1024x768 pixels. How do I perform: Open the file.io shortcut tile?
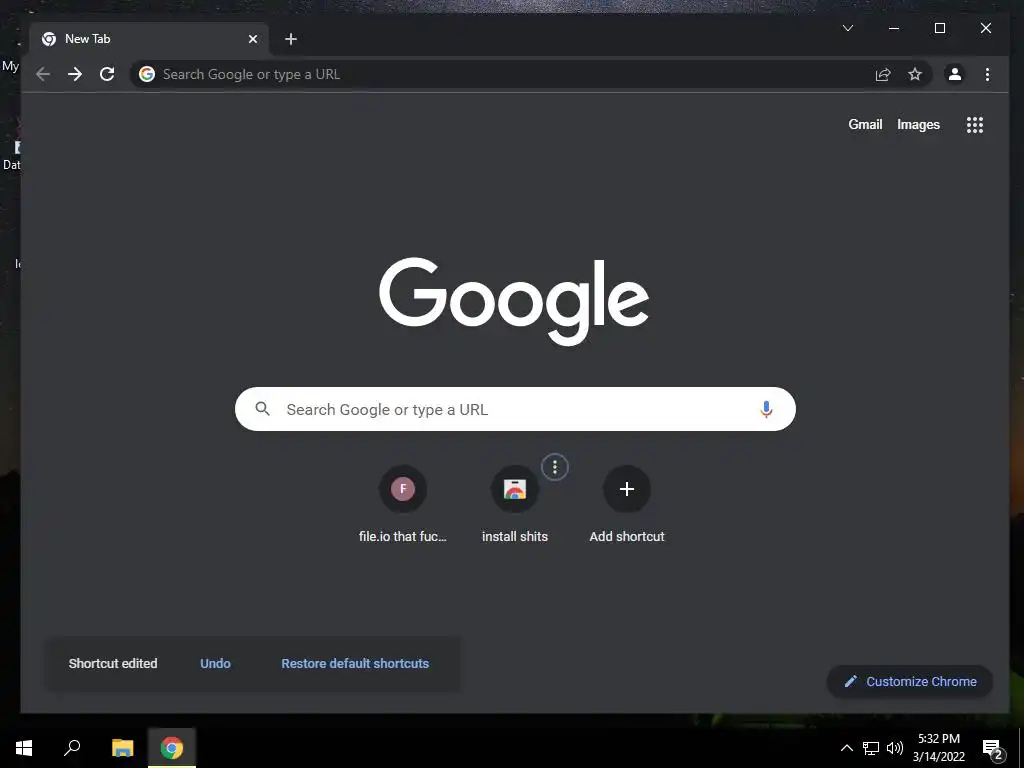[x=403, y=504]
